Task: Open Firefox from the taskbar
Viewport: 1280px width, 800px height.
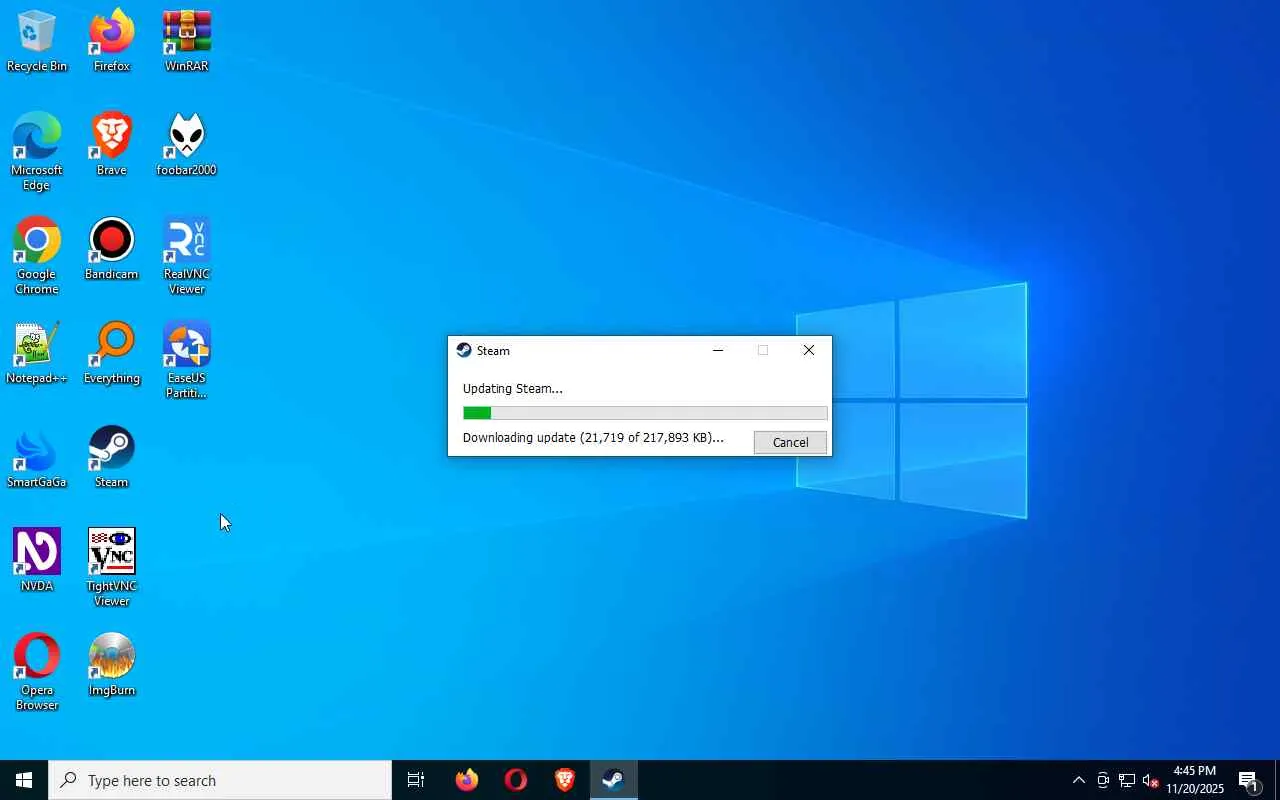Action: [x=467, y=780]
